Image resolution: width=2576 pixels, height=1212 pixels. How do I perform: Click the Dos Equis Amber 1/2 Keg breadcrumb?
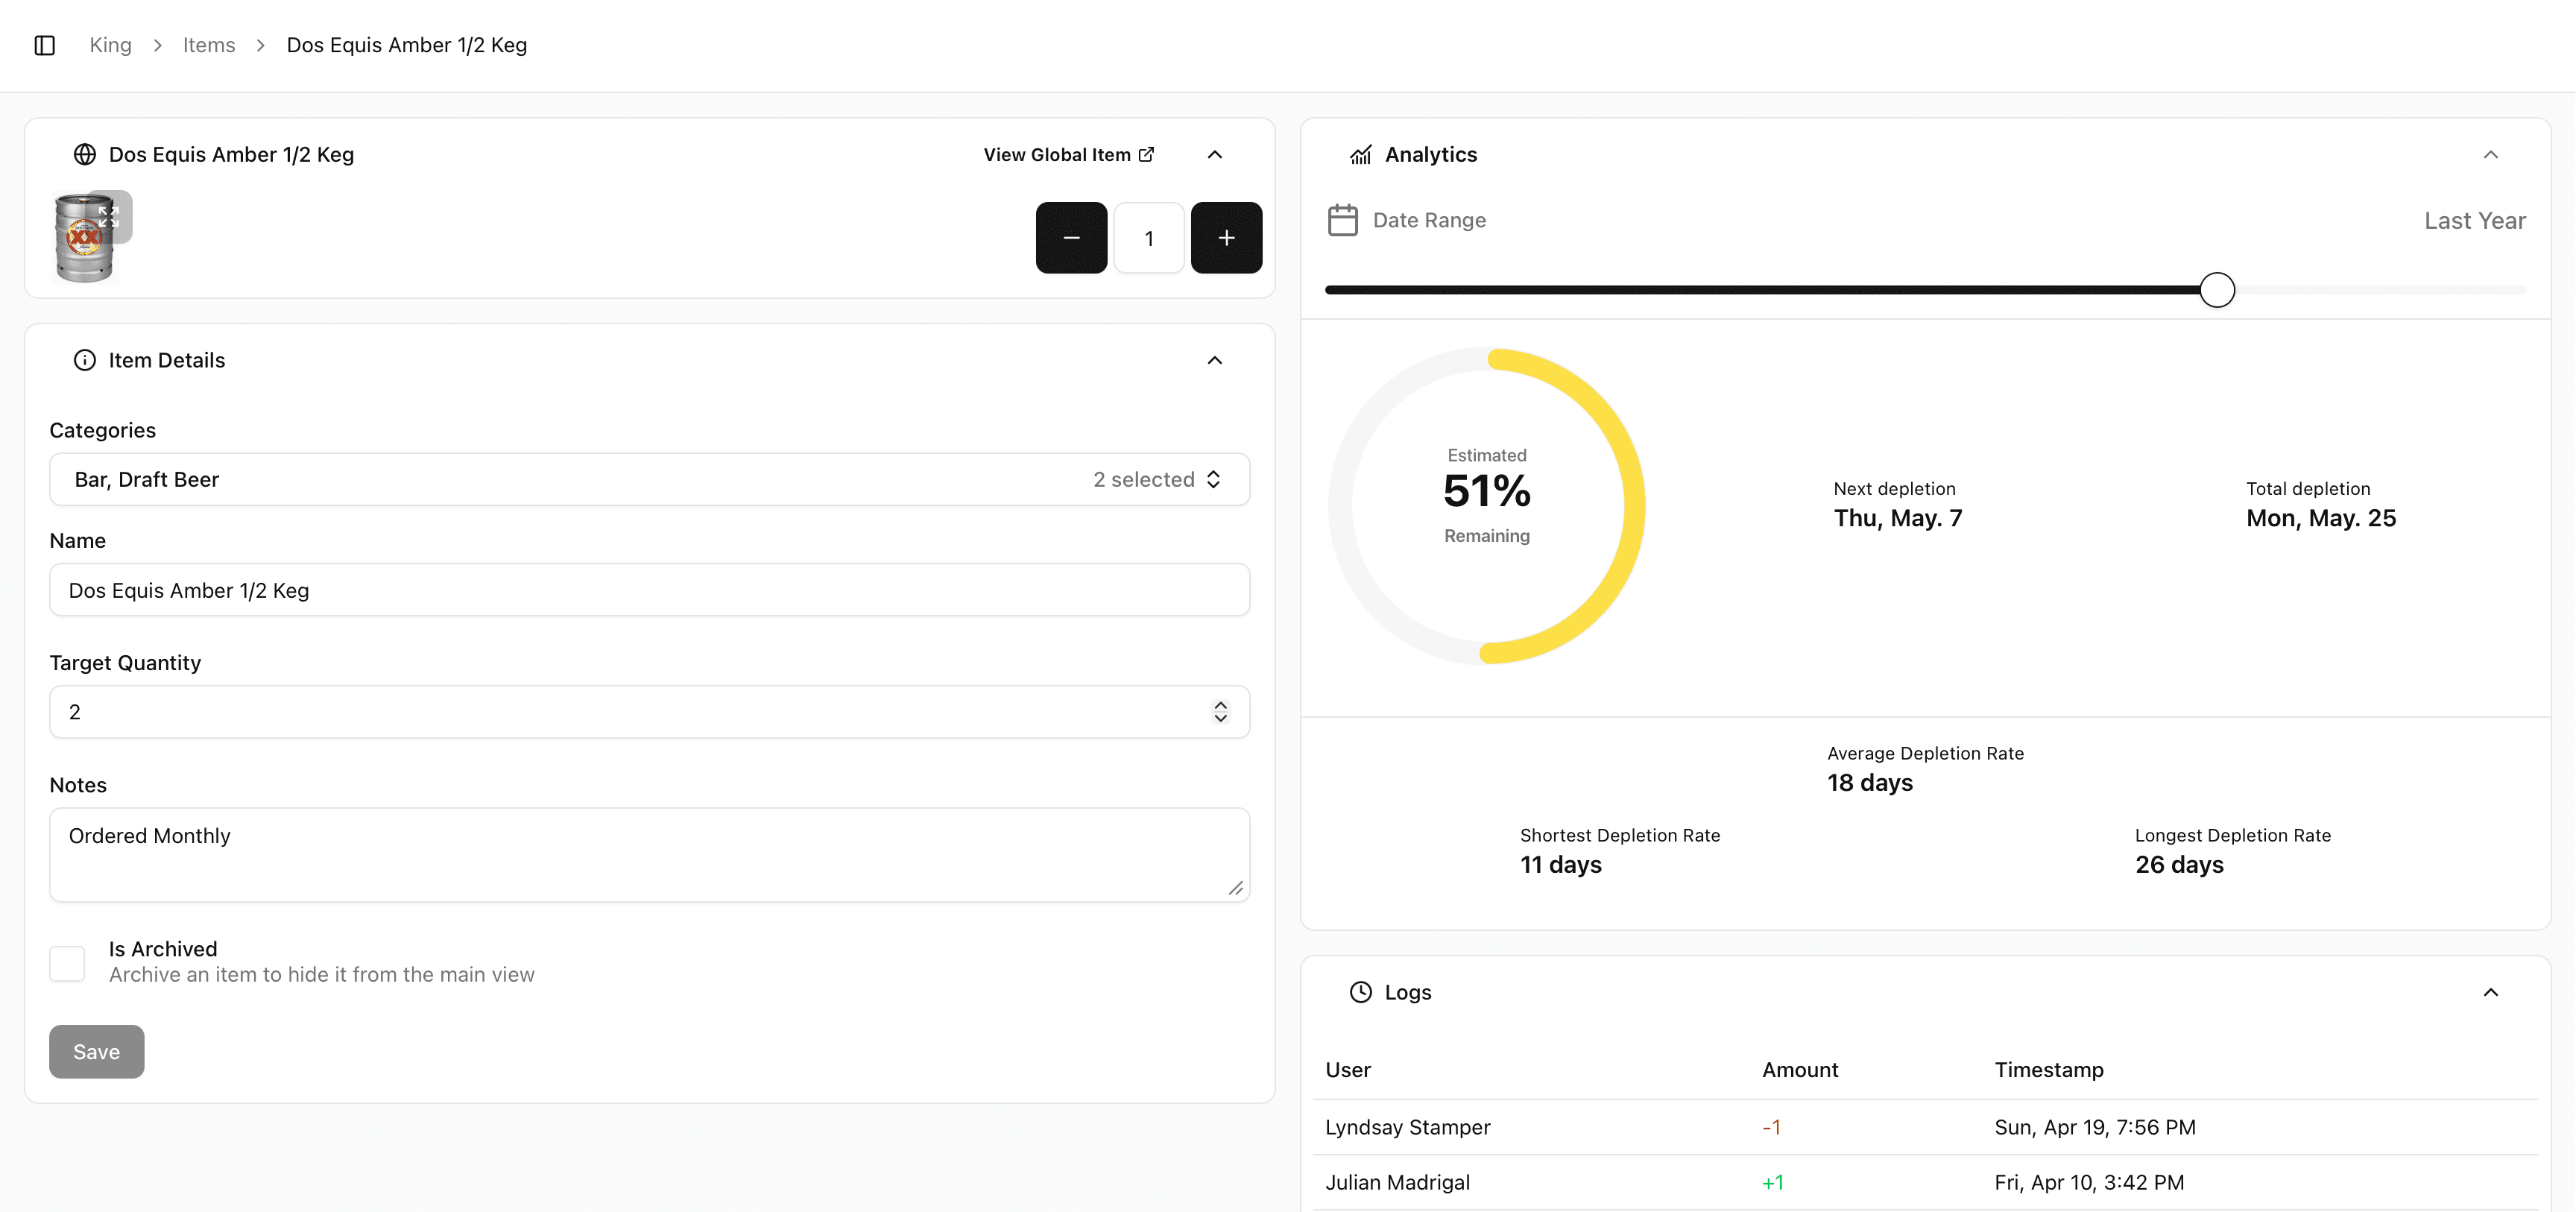(x=407, y=45)
